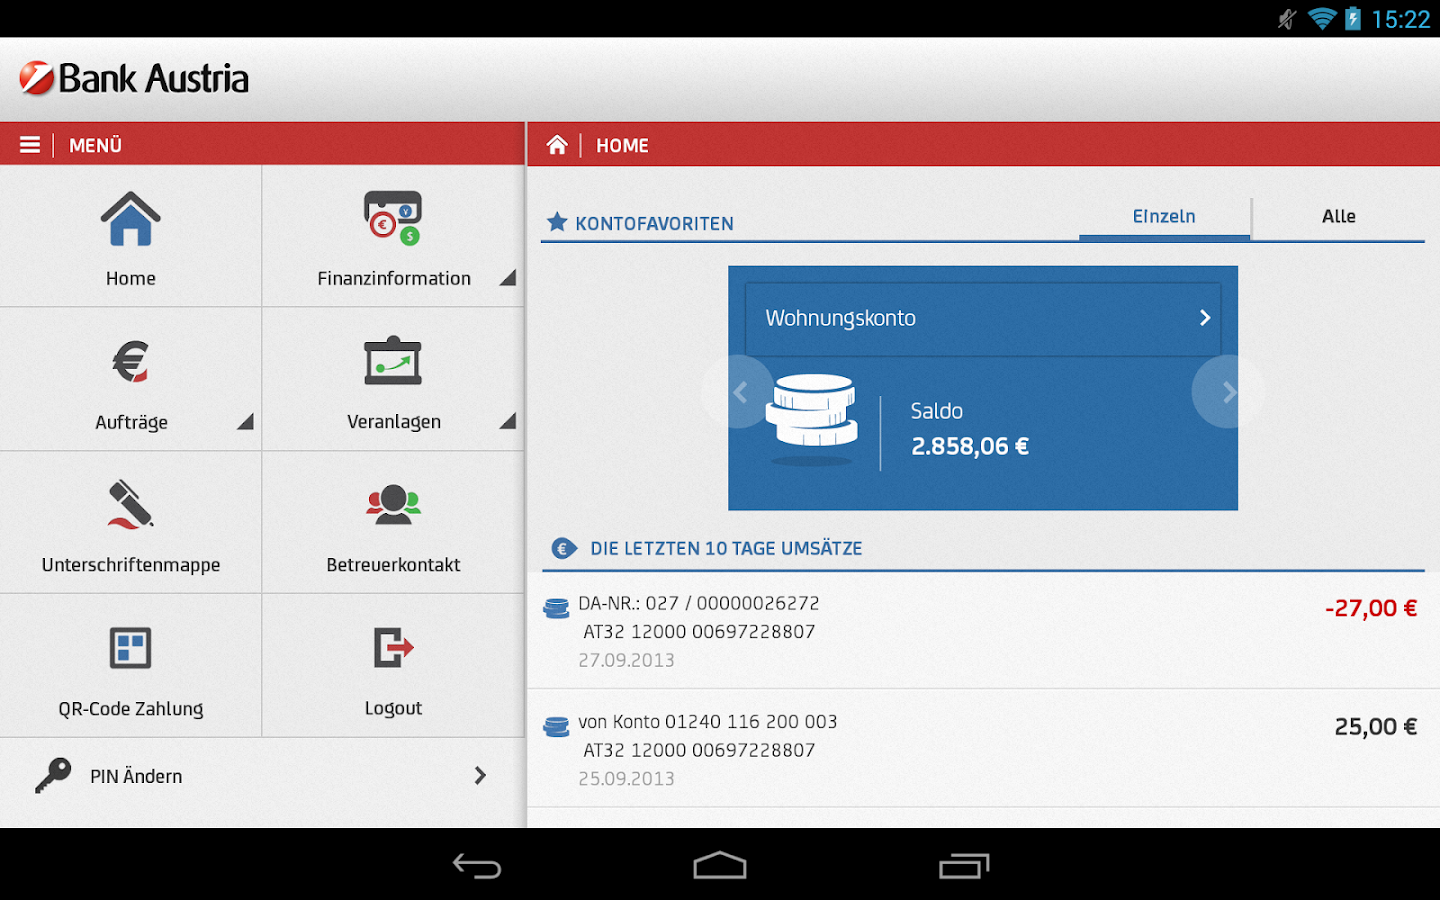Image resolution: width=1440 pixels, height=900 pixels.
Task: Open the hamburger menu icon
Action: [x=29, y=143]
